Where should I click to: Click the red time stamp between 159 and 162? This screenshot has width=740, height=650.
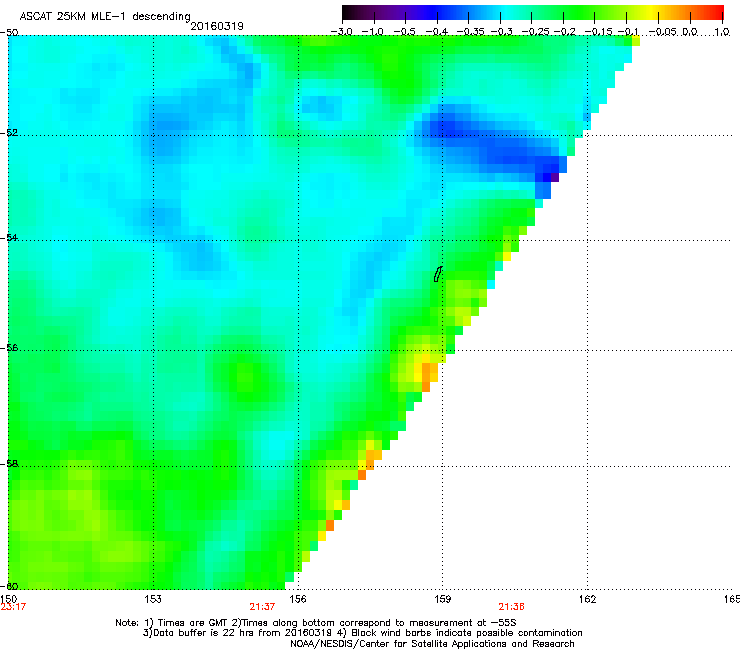click(x=511, y=607)
